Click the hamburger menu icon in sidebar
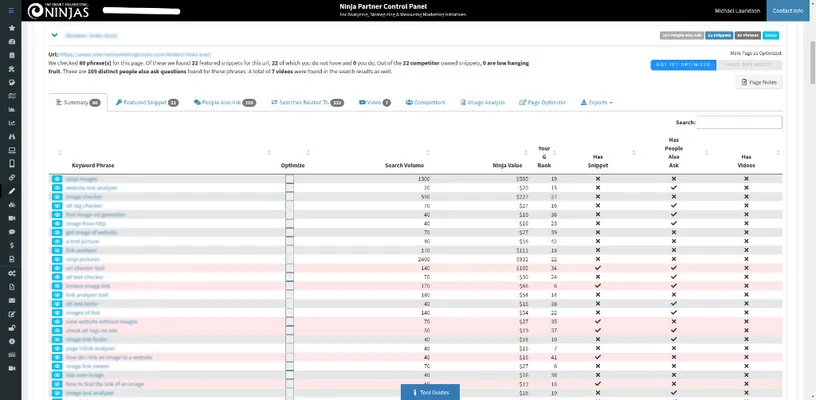The width and height of the screenshot is (816, 400). 11,12
